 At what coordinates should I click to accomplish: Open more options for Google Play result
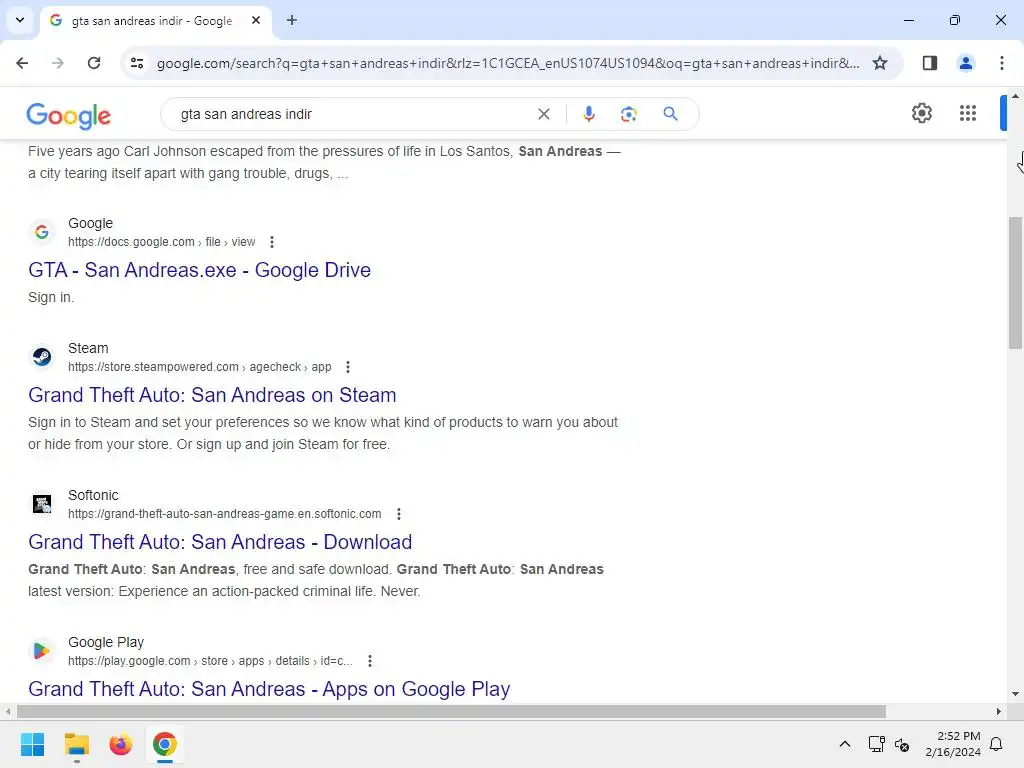coord(370,661)
